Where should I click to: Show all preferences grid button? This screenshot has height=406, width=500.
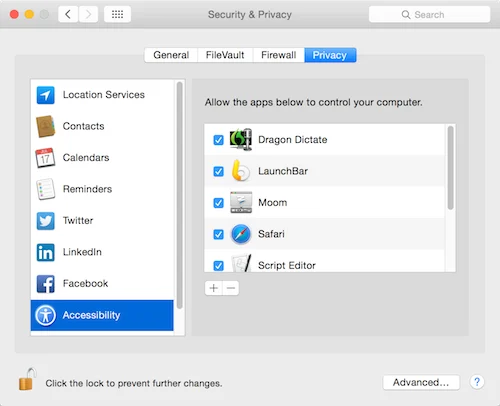click(x=117, y=14)
